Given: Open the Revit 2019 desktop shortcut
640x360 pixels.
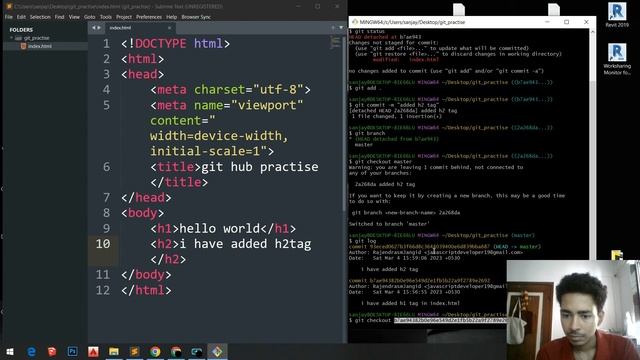Looking at the screenshot, I should coord(617,15).
